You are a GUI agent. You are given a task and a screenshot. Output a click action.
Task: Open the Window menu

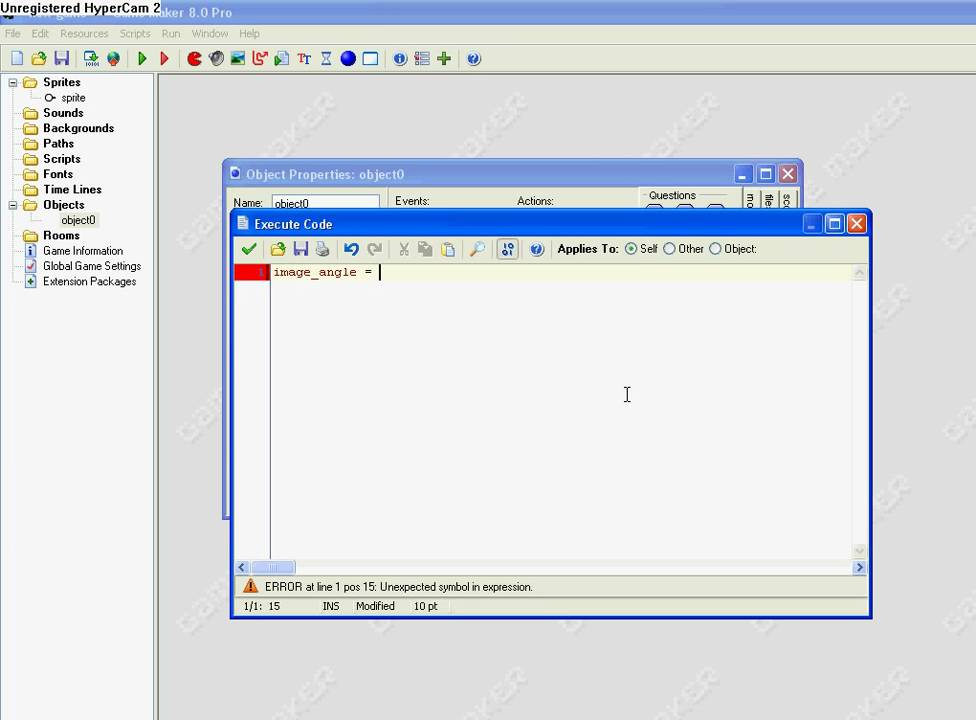click(210, 34)
